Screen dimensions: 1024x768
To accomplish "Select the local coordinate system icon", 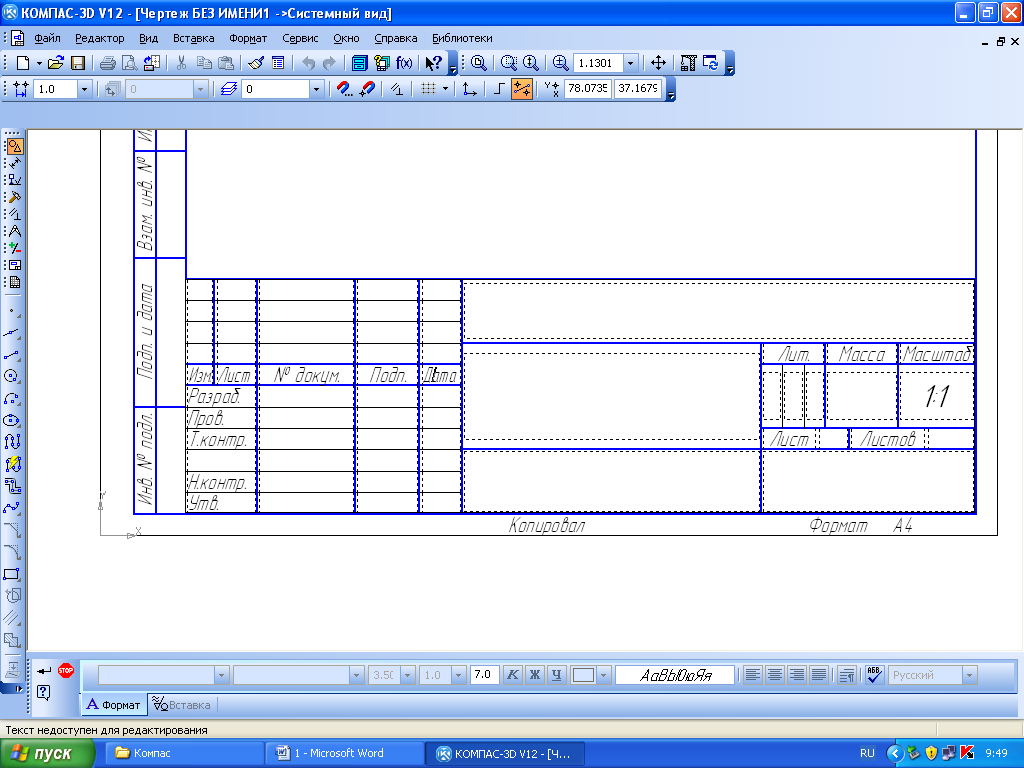I will coord(469,89).
